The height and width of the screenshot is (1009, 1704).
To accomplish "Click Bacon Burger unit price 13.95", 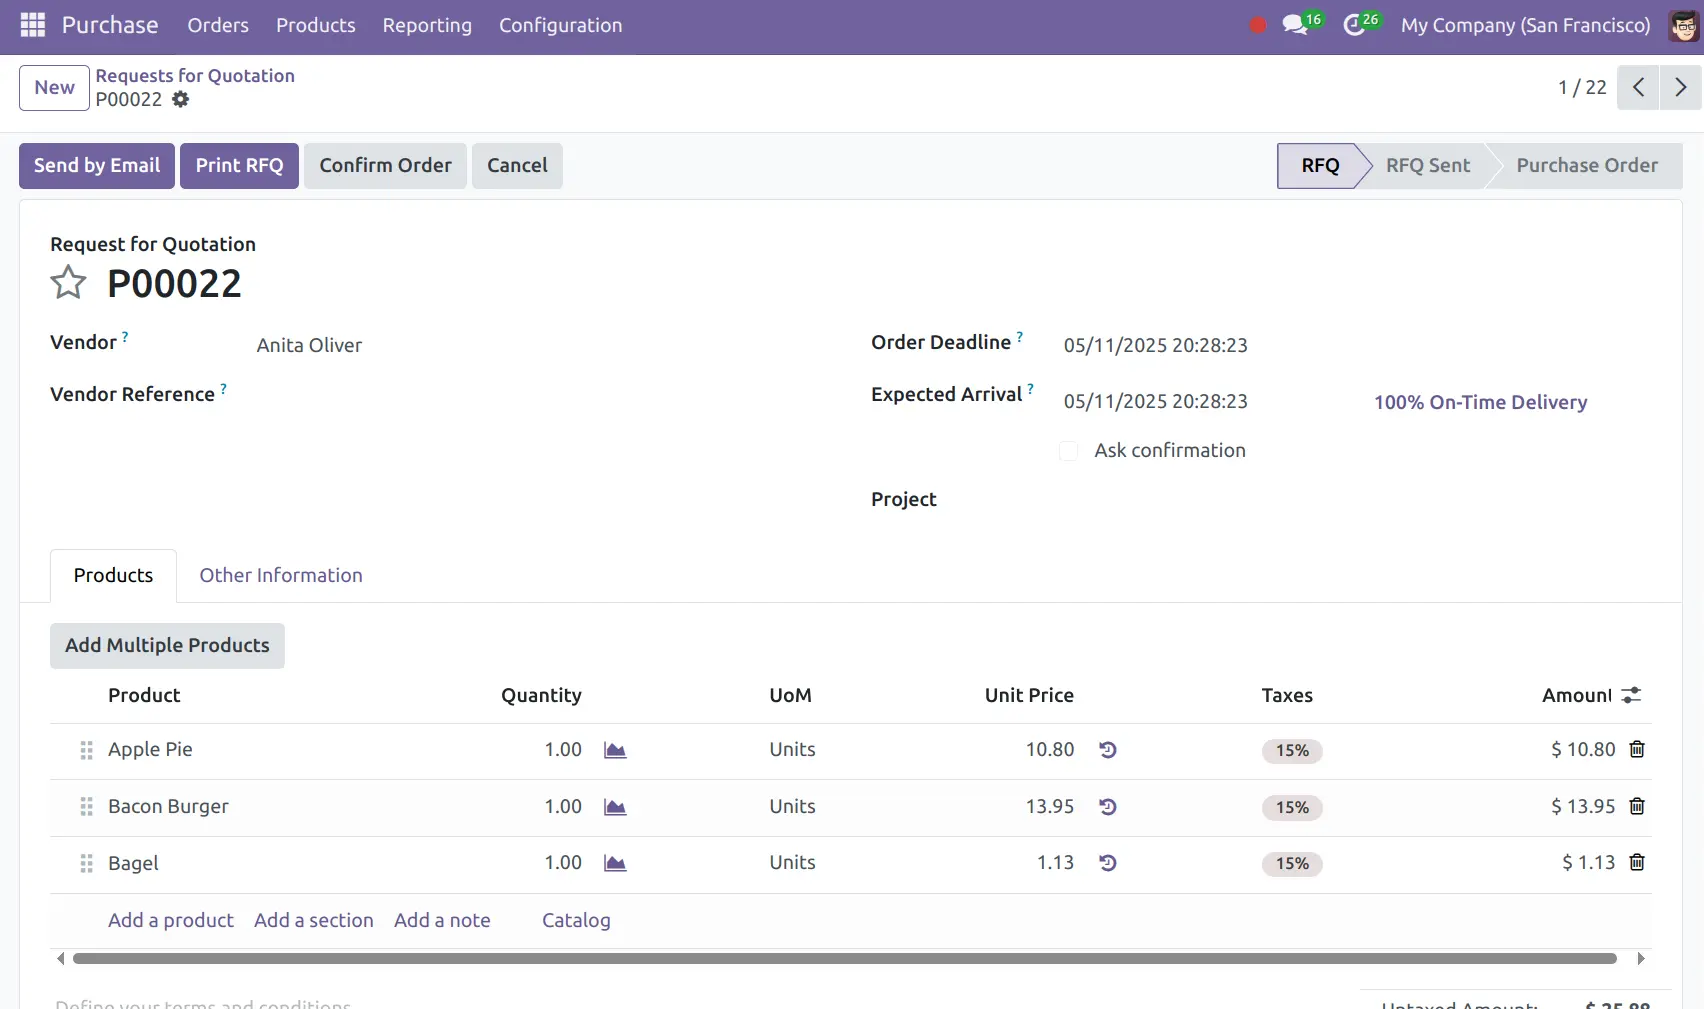I will tap(1049, 806).
